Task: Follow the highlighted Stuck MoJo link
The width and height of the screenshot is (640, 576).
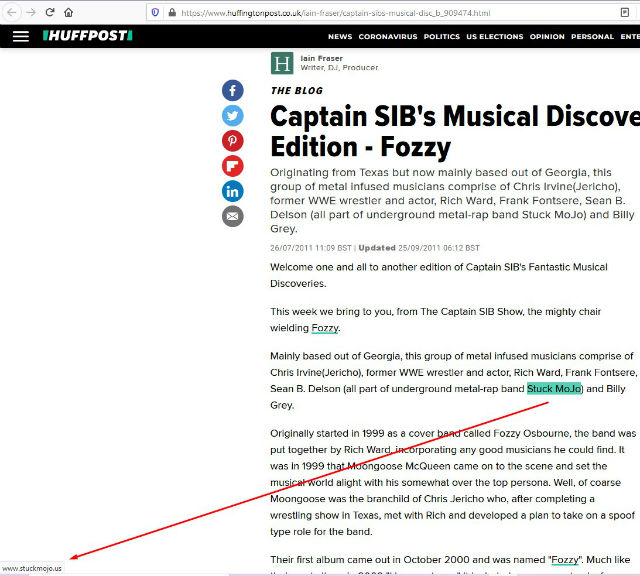Action: pyautogui.click(x=554, y=389)
